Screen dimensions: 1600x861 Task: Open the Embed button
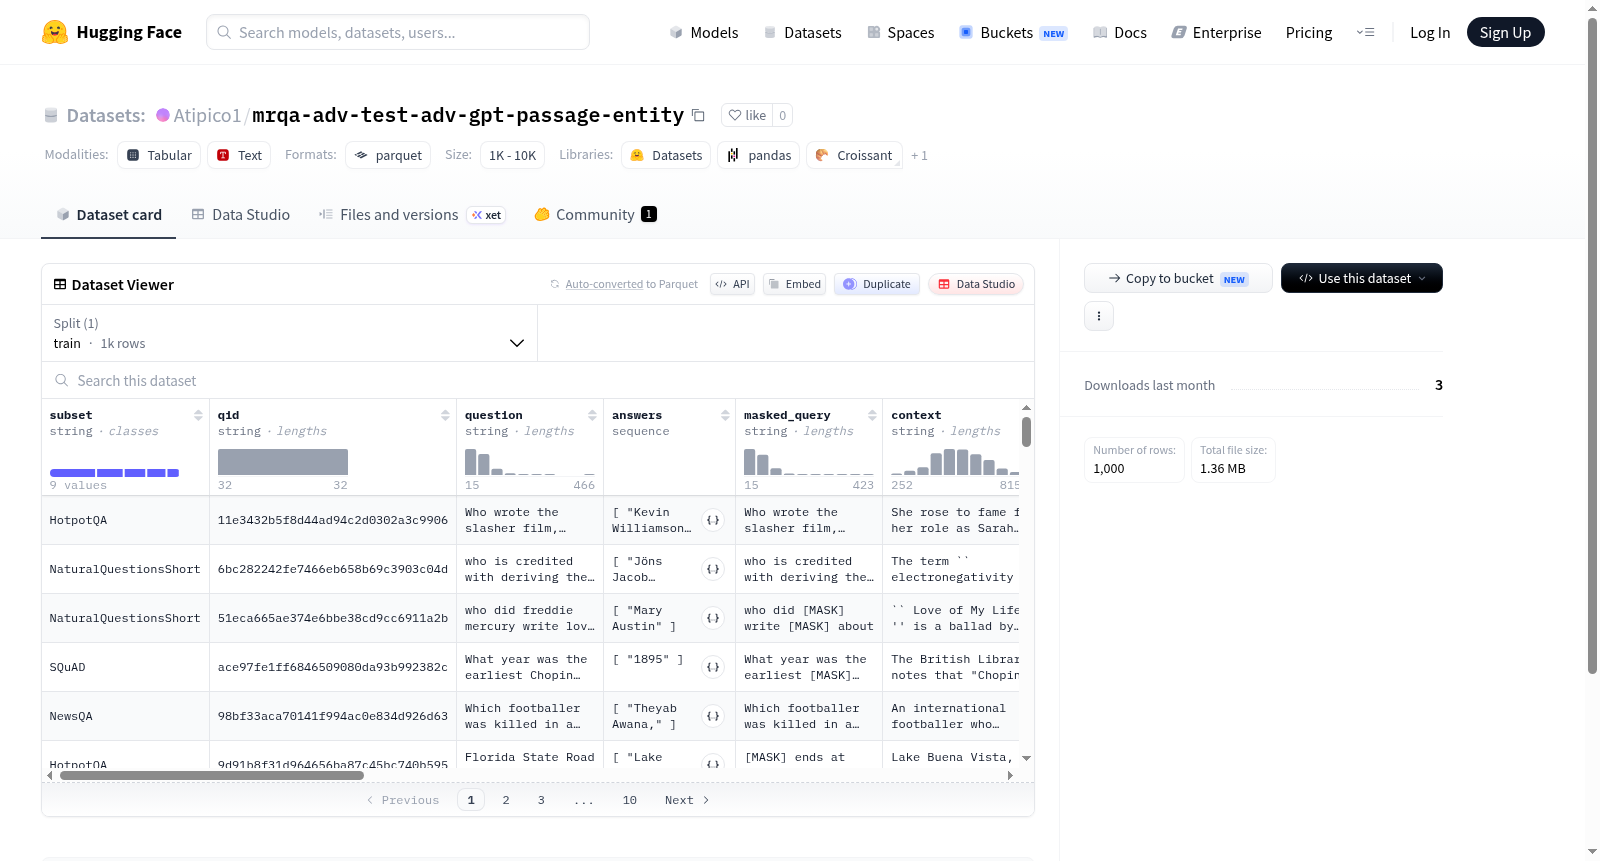795,284
